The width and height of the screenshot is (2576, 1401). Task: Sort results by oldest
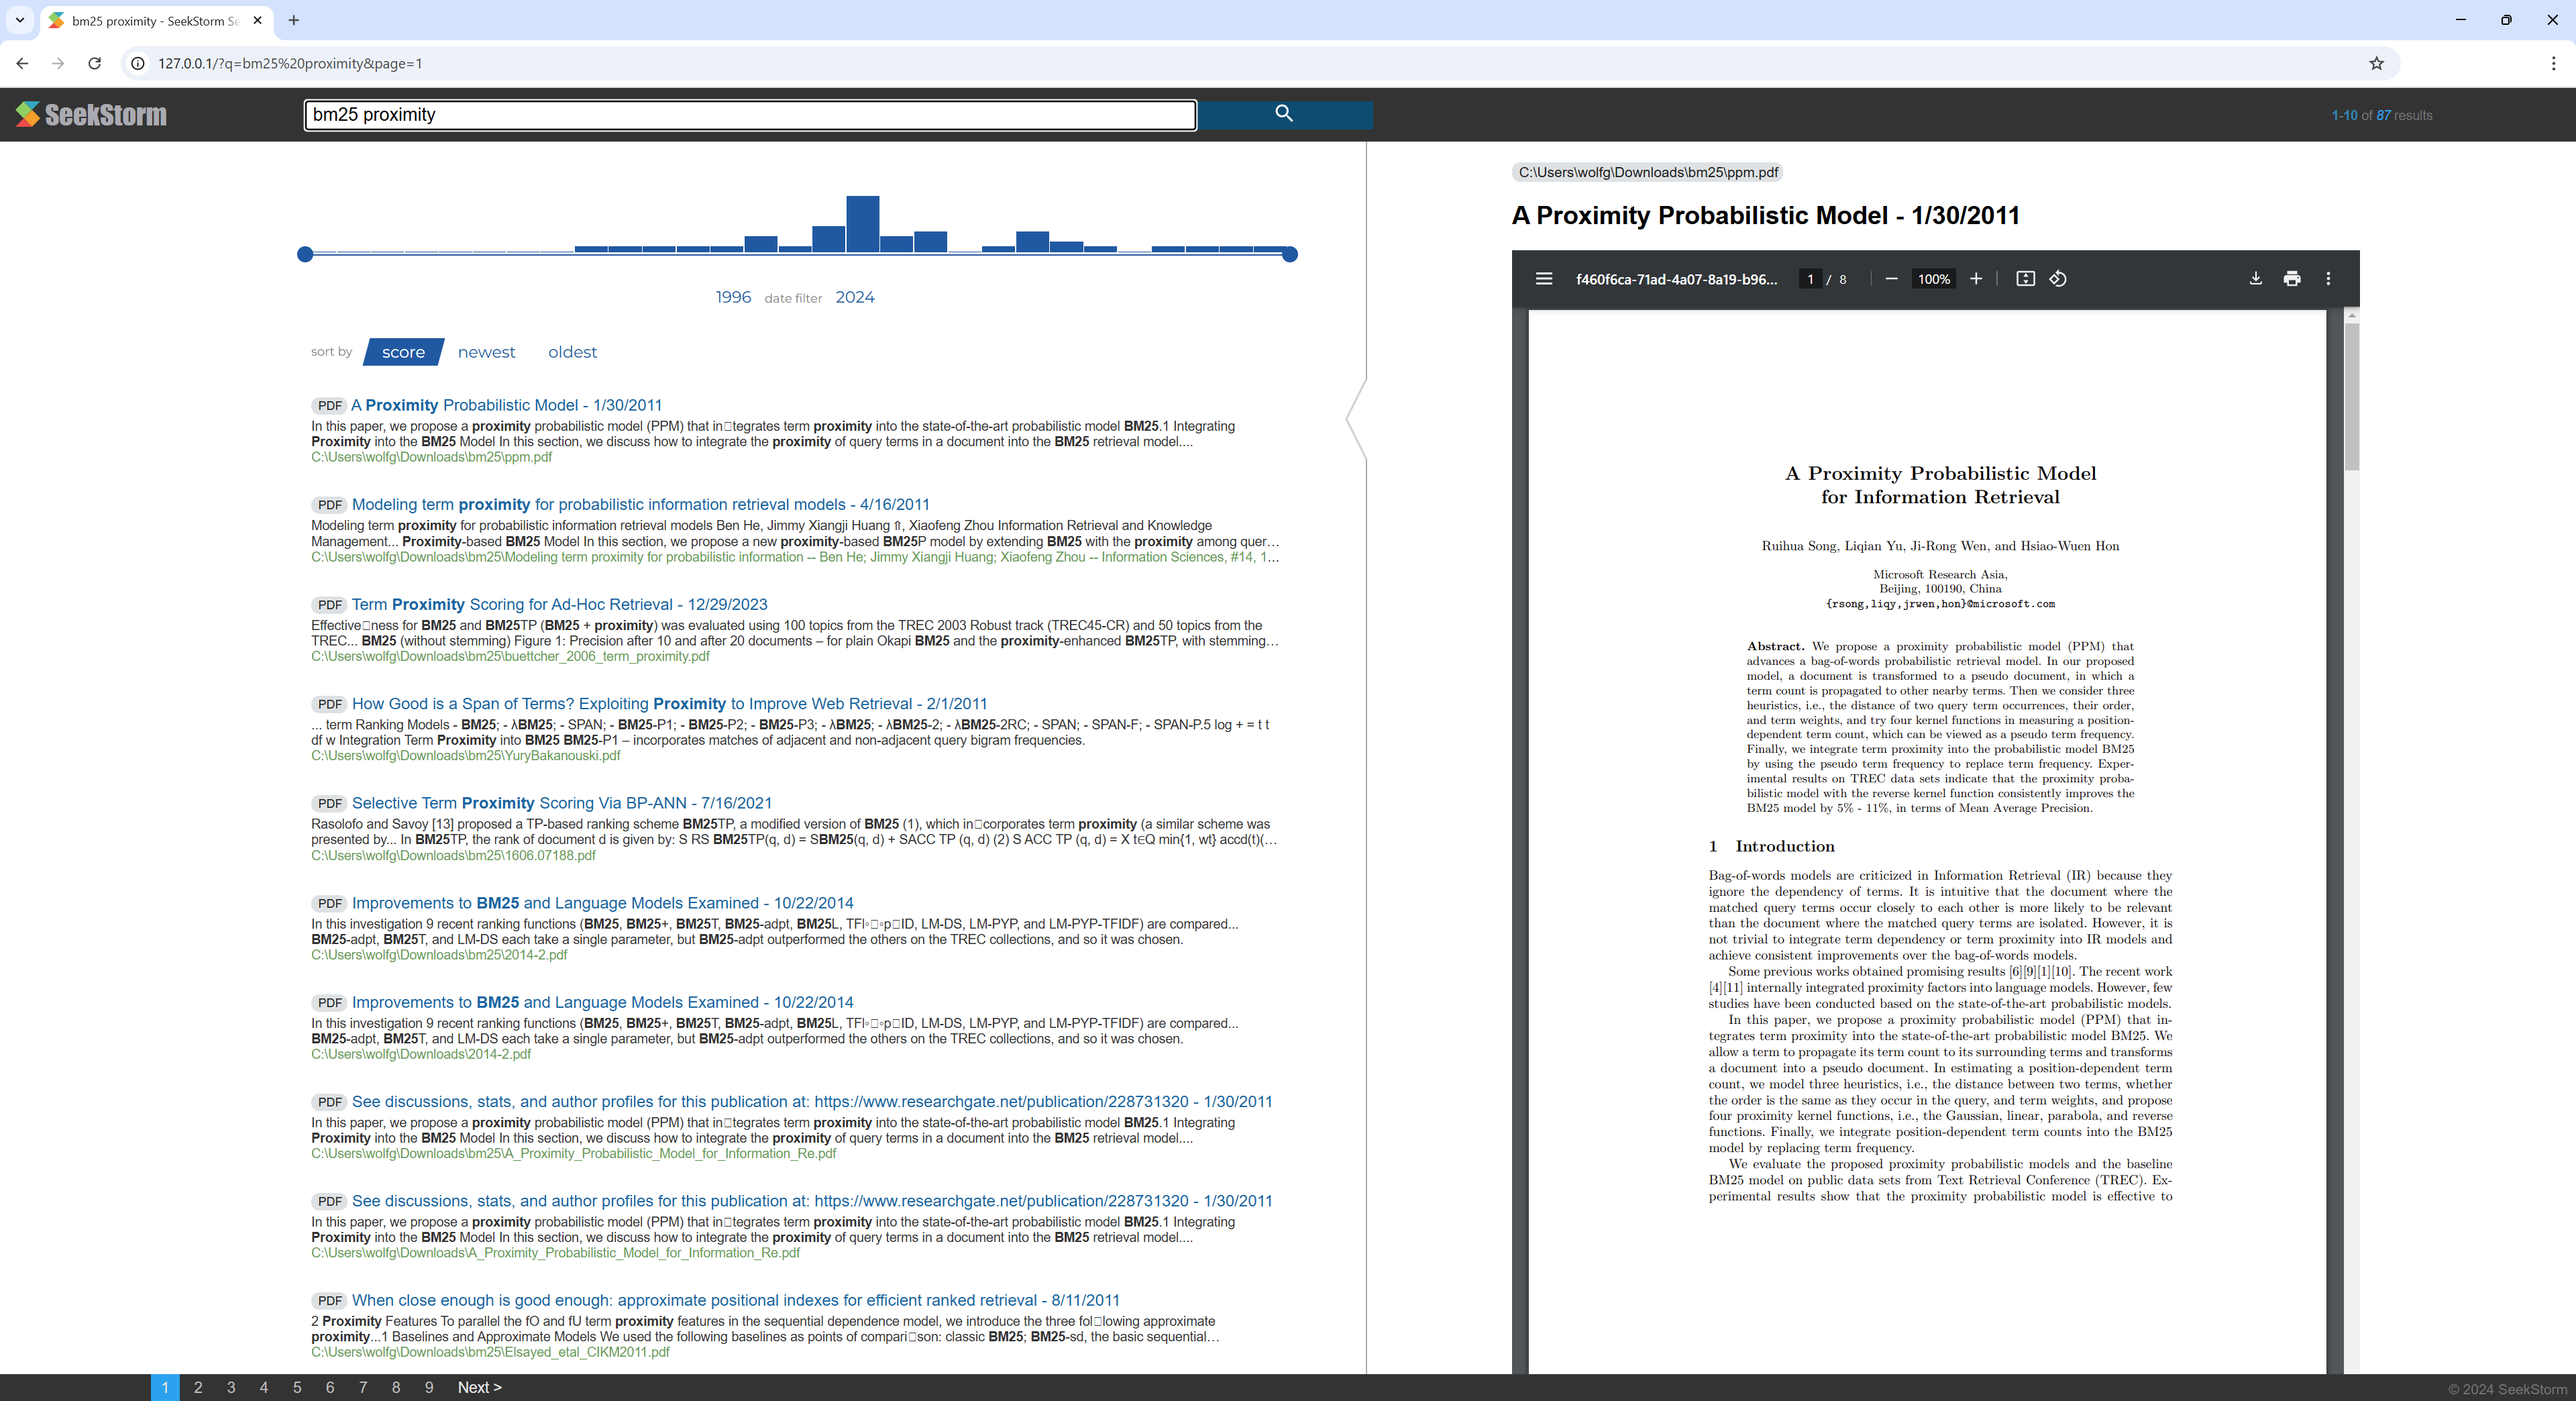point(572,352)
